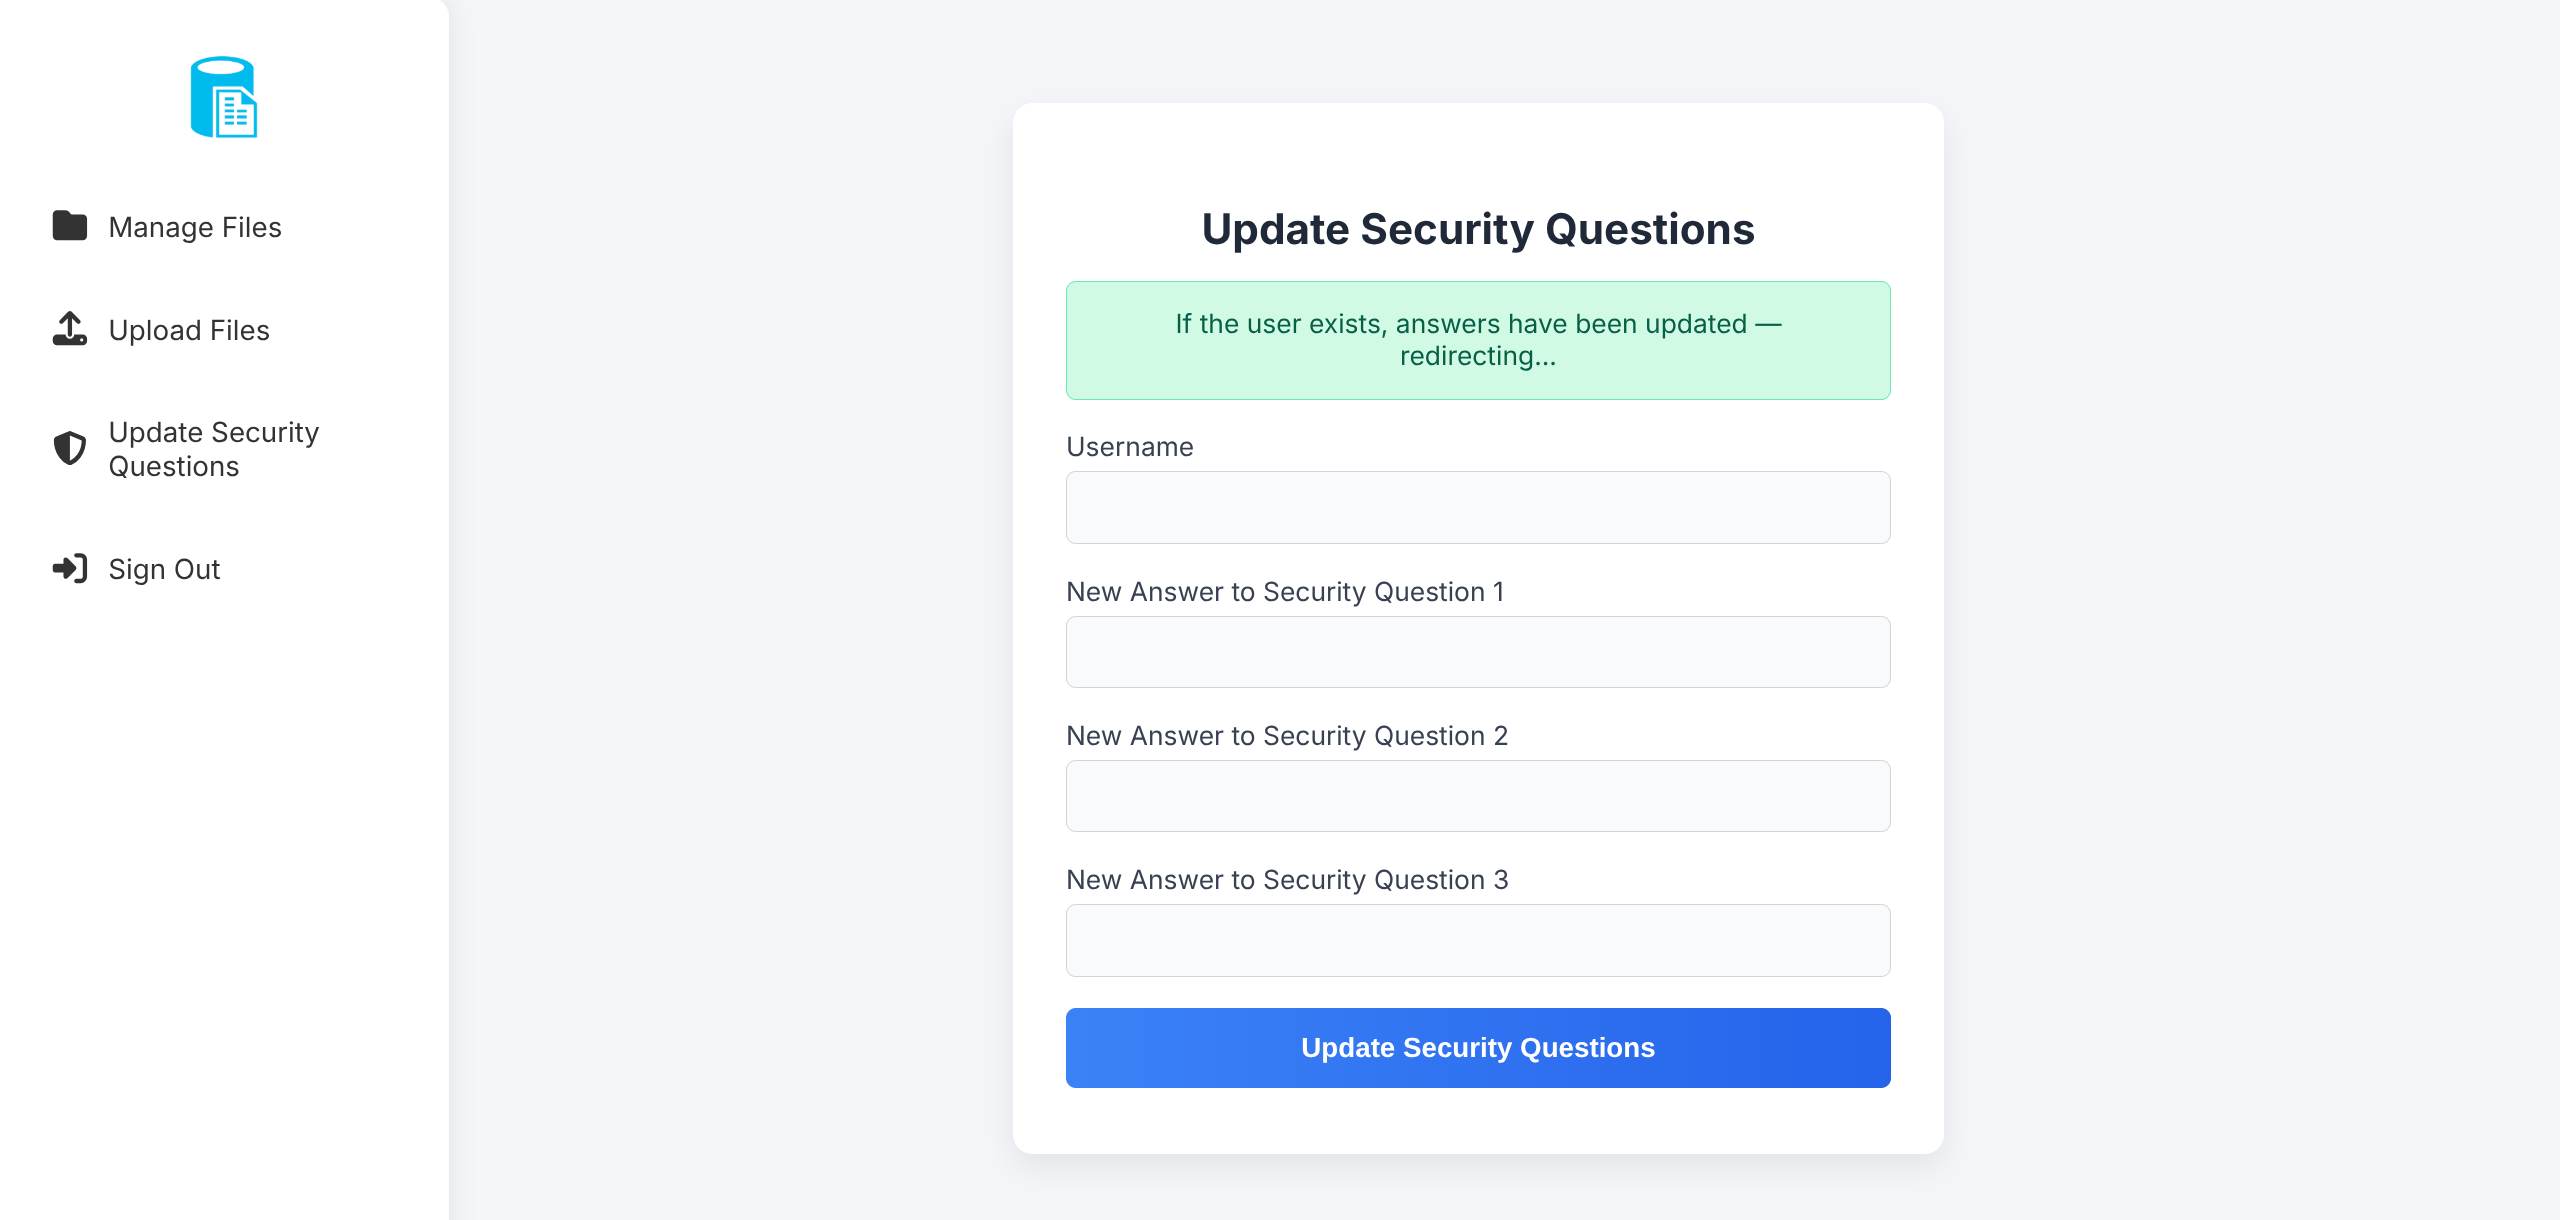Open the Manage Files menu item
Viewport: 2560px width, 1220px height.
pyautogui.click(x=195, y=227)
